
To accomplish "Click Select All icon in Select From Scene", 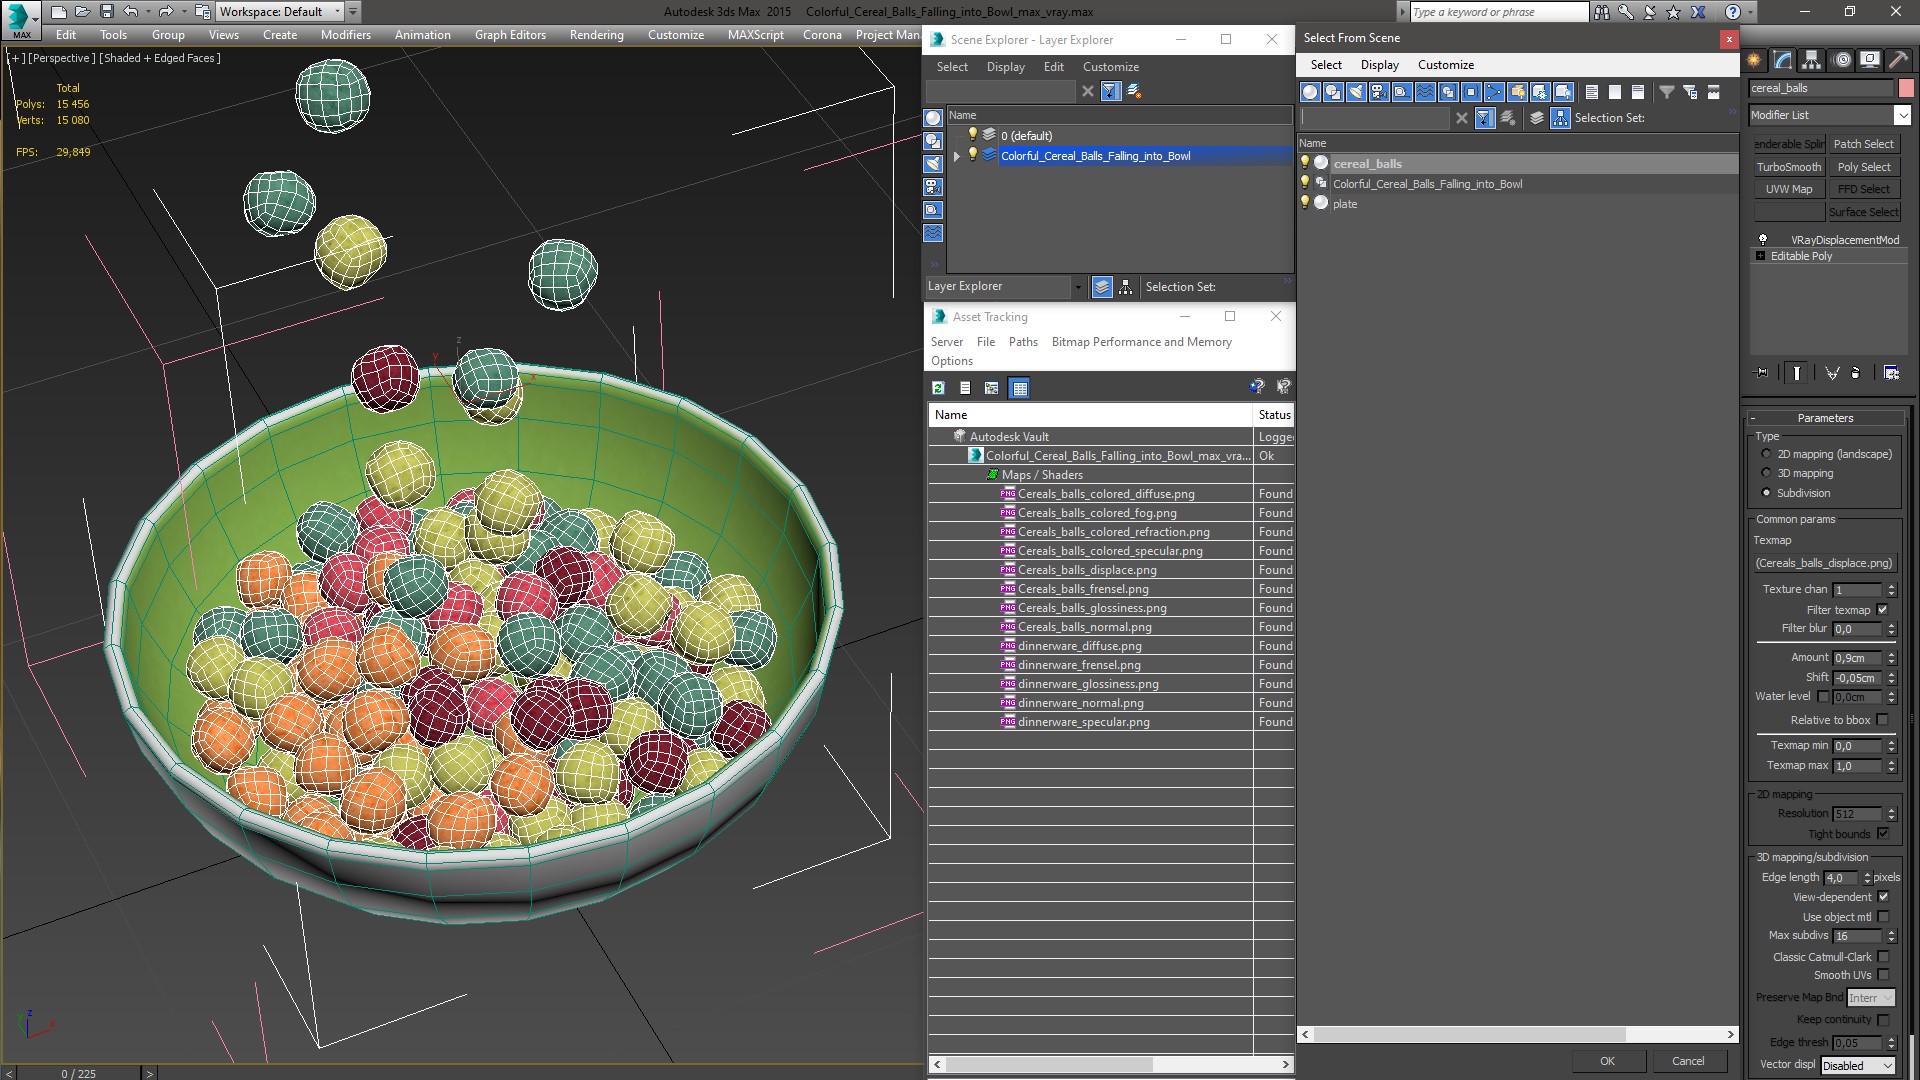I will [1592, 92].
